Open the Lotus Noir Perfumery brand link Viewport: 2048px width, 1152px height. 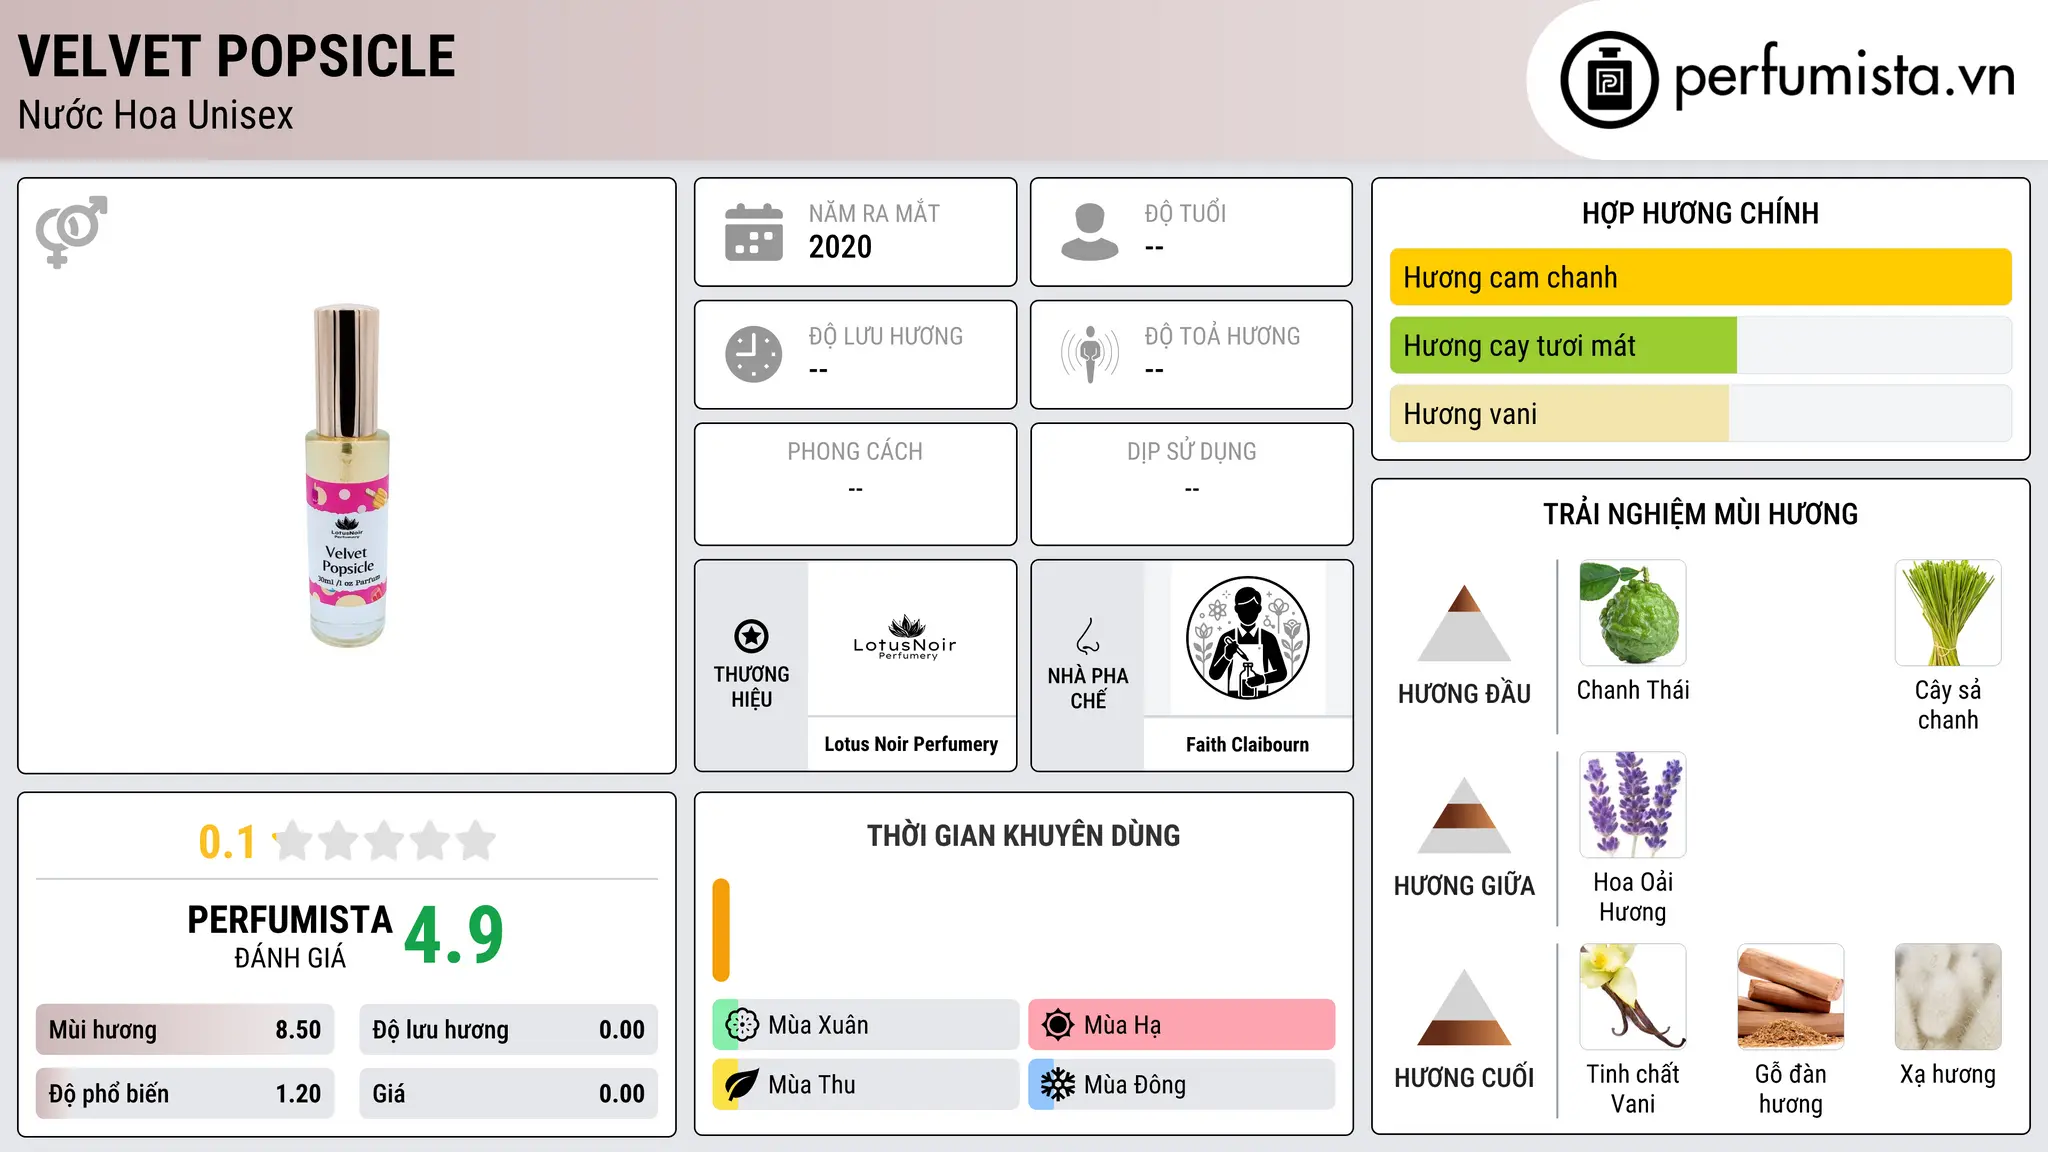(911, 744)
